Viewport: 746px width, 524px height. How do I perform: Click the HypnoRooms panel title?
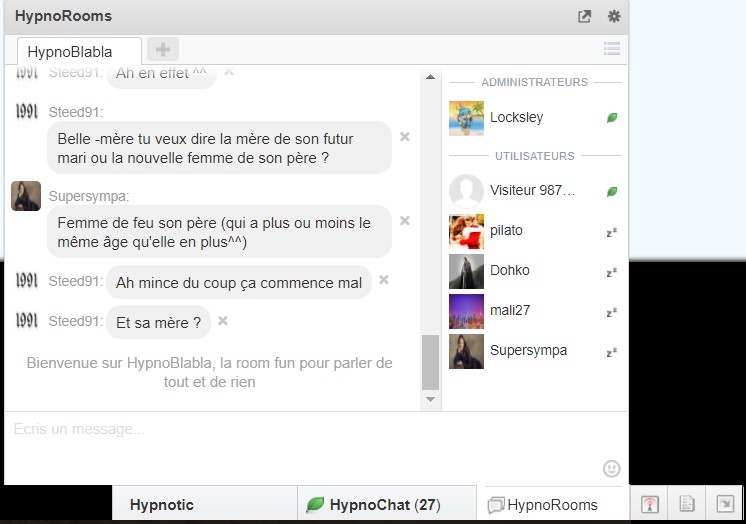click(x=63, y=16)
